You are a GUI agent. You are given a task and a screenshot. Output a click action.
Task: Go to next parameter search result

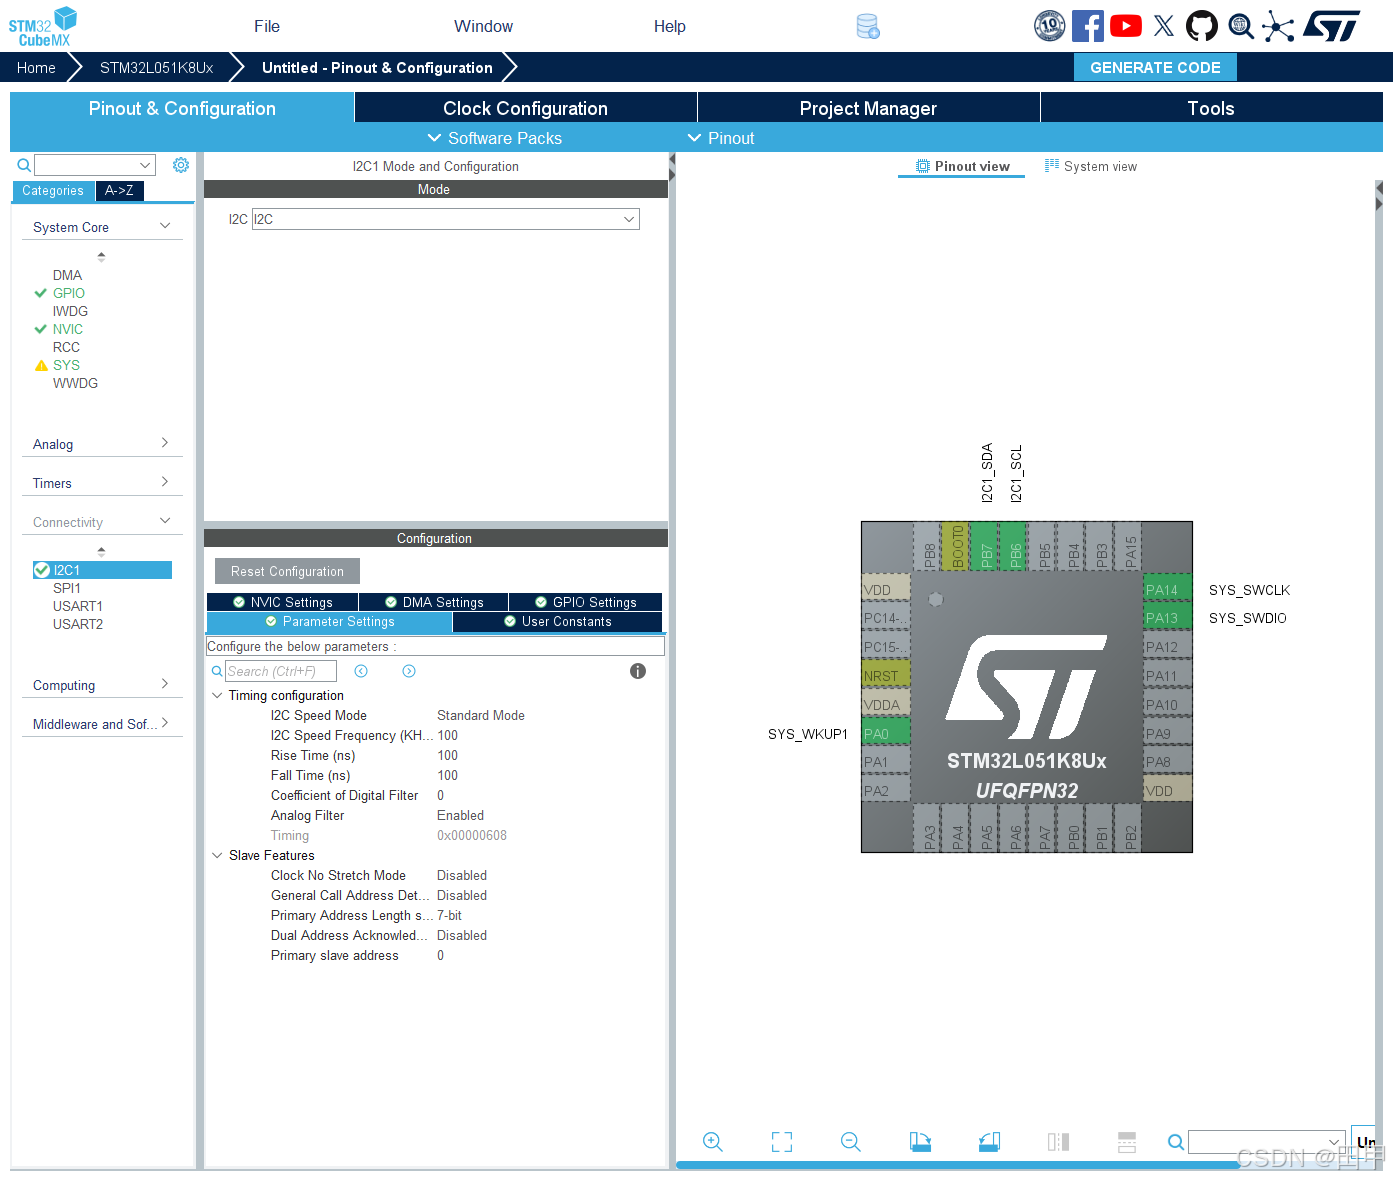(x=409, y=671)
